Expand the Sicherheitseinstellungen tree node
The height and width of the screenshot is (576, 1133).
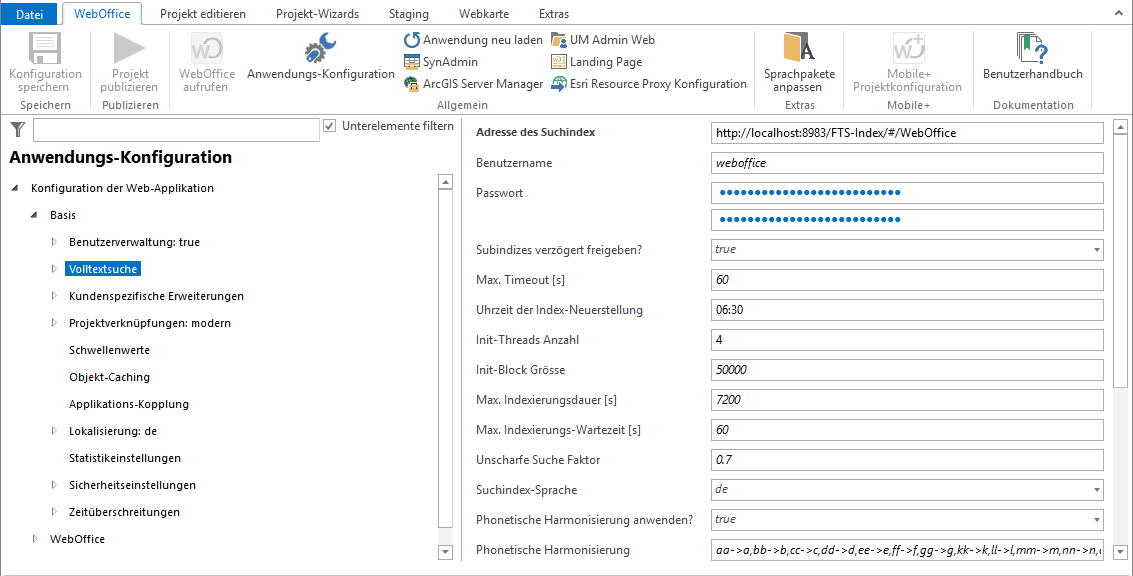tap(55, 485)
